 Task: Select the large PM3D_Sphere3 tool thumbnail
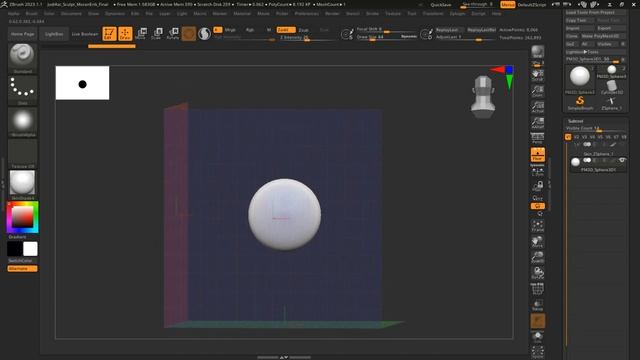coord(580,78)
